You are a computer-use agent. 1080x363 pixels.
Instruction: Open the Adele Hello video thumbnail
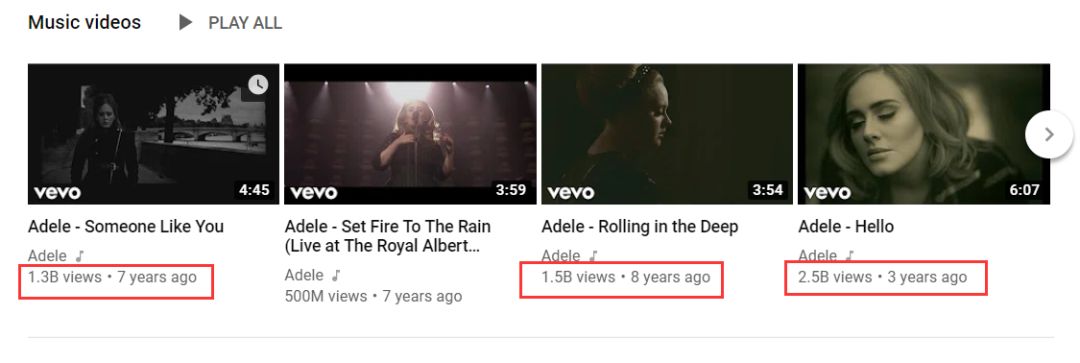click(x=924, y=134)
